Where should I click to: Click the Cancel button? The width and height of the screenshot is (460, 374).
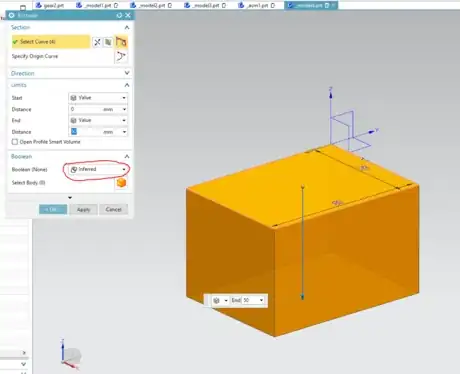113,209
